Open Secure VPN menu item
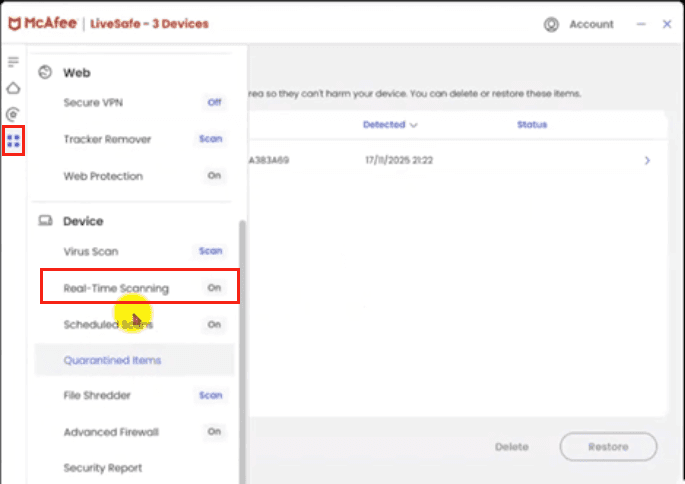The height and width of the screenshot is (484, 685). (x=93, y=103)
